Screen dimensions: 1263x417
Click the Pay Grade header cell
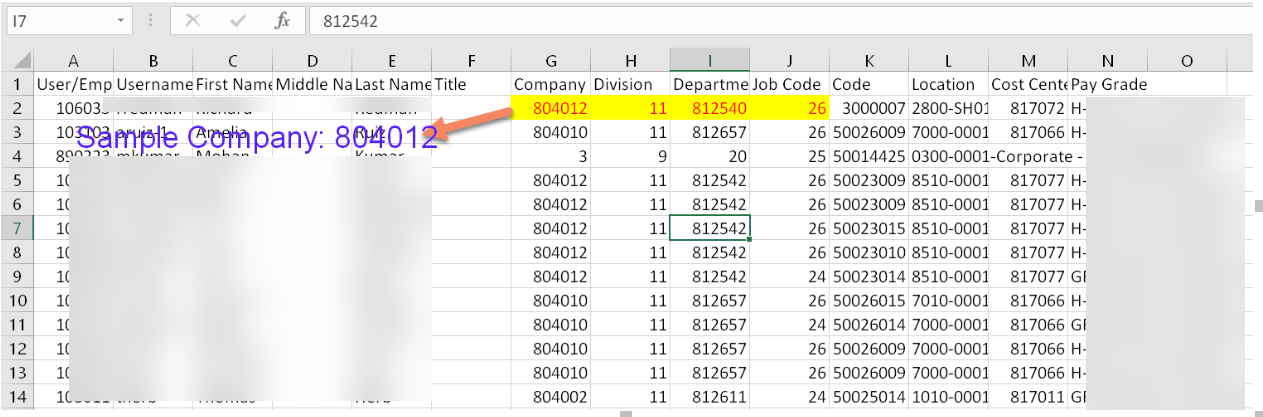(1108, 85)
